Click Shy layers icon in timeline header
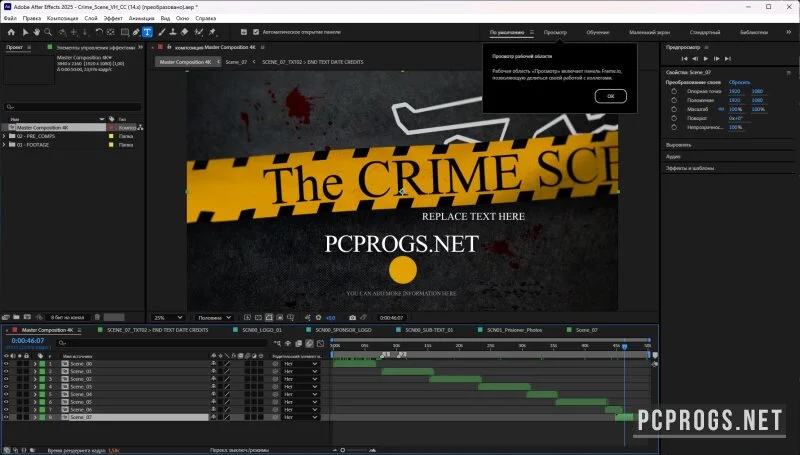 point(288,343)
